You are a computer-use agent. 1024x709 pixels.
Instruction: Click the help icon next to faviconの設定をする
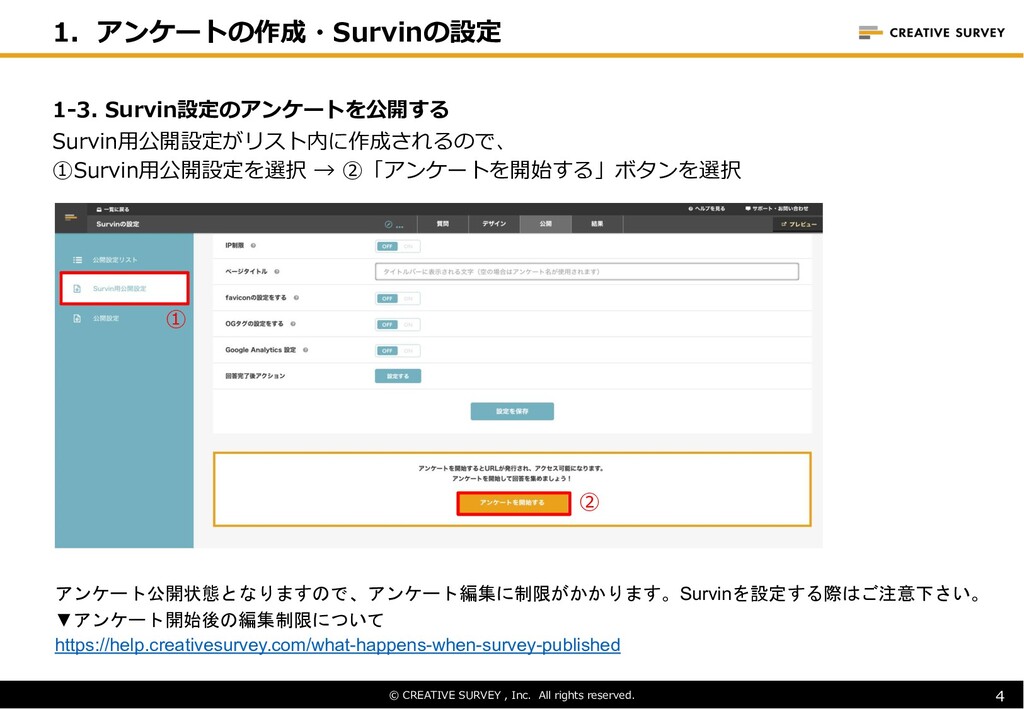click(296, 298)
